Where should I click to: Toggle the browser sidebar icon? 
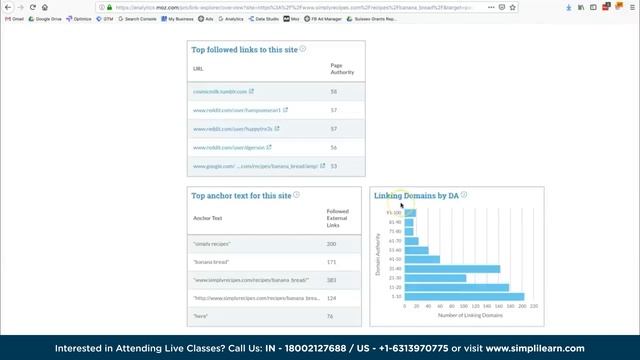point(593,7)
